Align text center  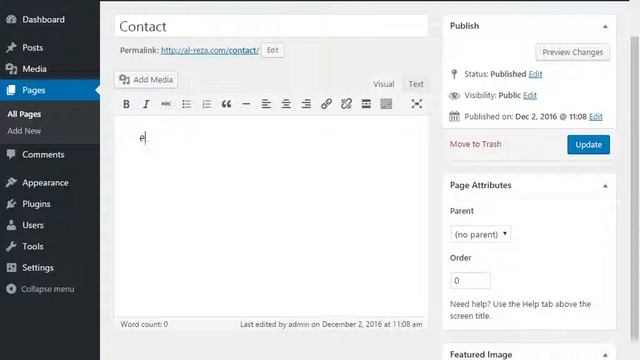pos(286,104)
